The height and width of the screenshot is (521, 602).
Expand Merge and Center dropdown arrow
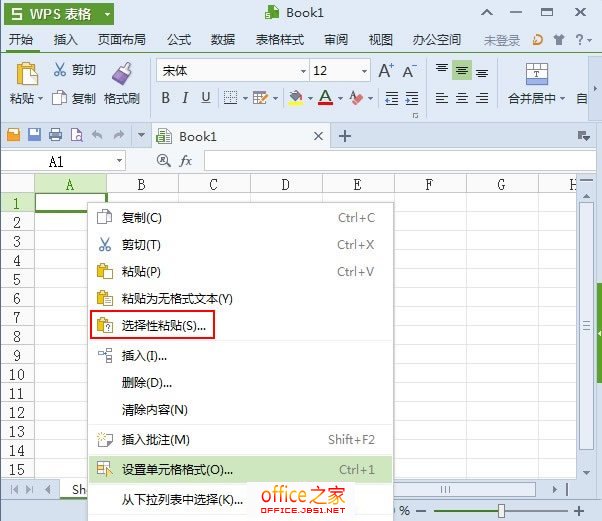click(x=562, y=99)
